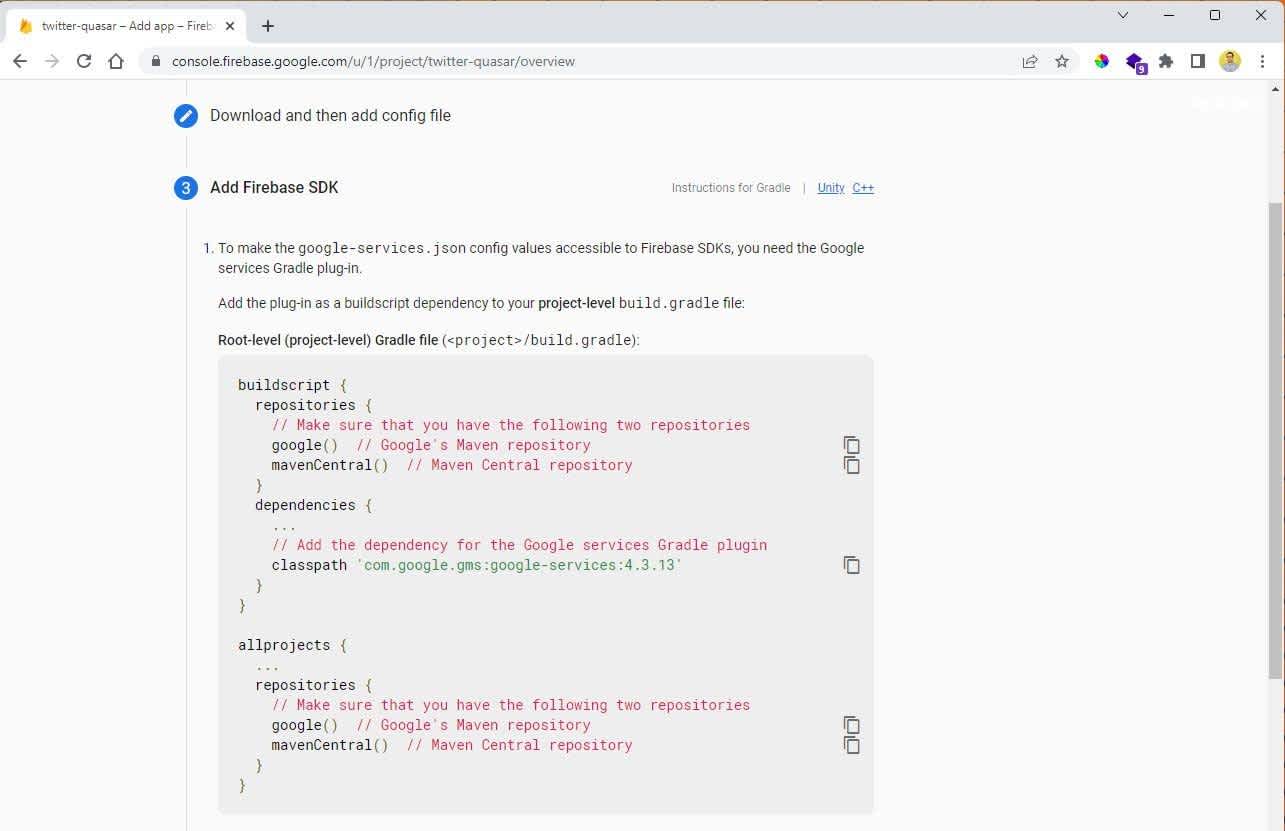Click the 'buildscript {' code line
Image resolution: width=1285 pixels, height=831 pixels.
click(x=292, y=385)
